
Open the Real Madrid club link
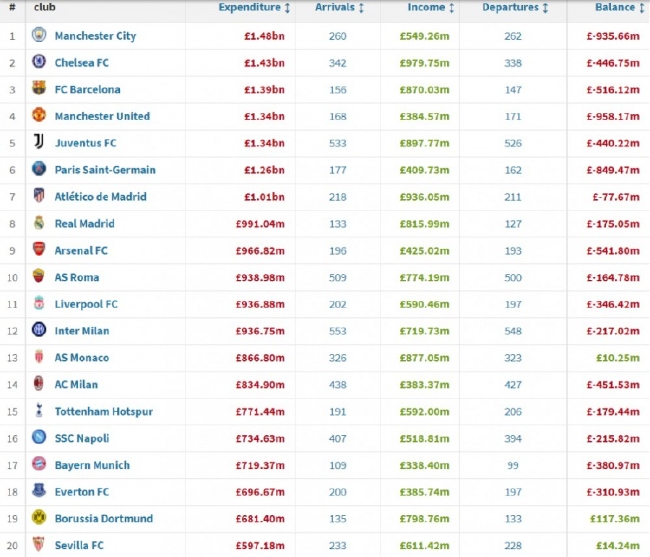pos(84,223)
